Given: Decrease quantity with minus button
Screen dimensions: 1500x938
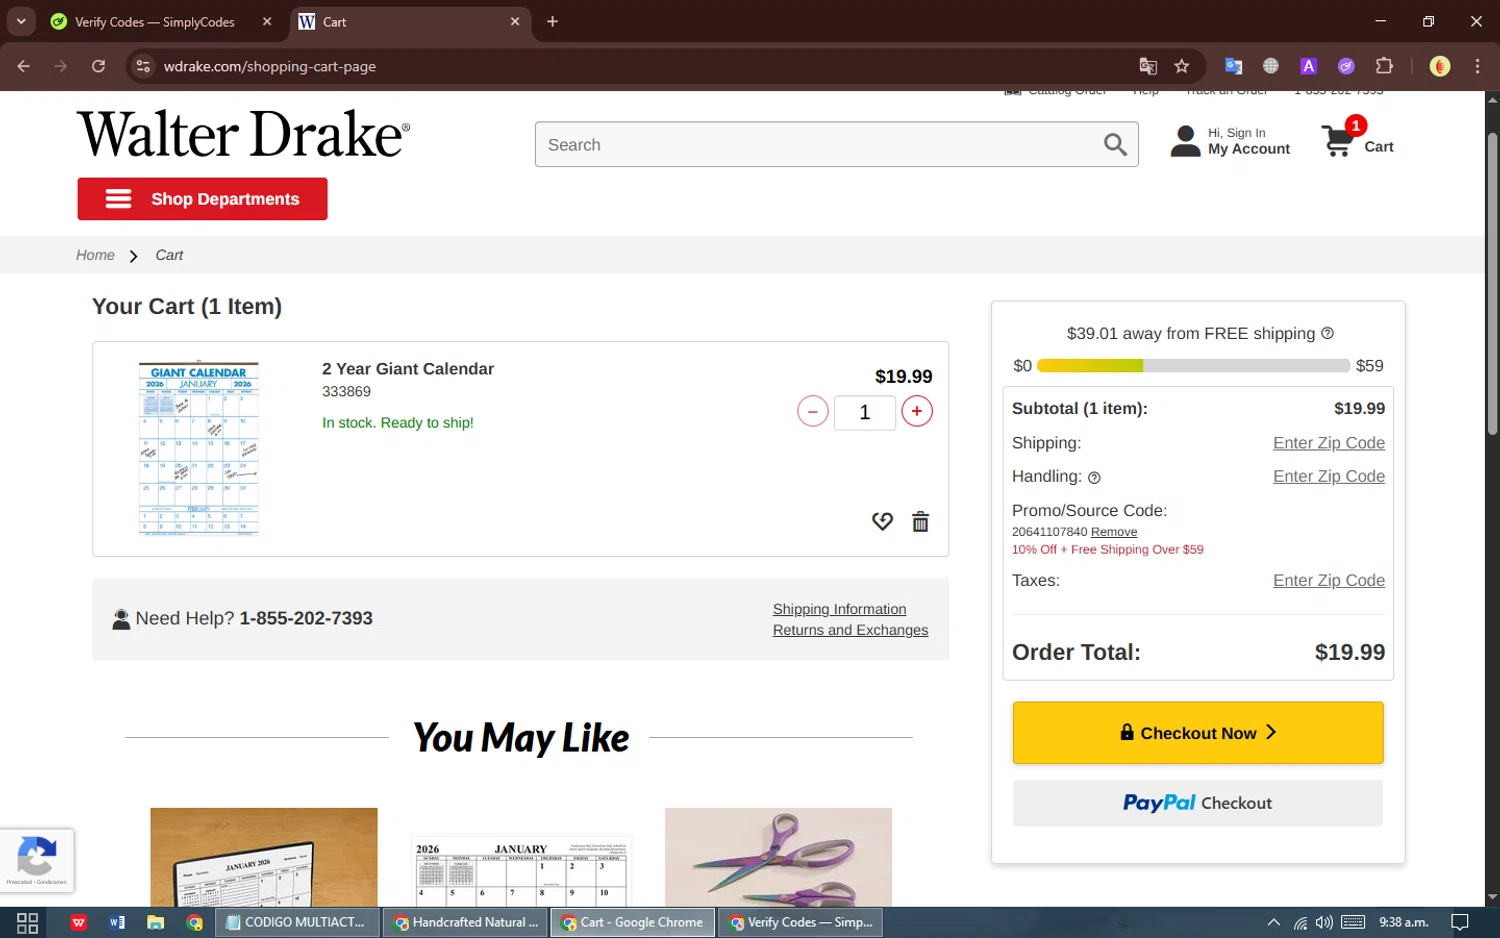Looking at the screenshot, I should [813, 411].
